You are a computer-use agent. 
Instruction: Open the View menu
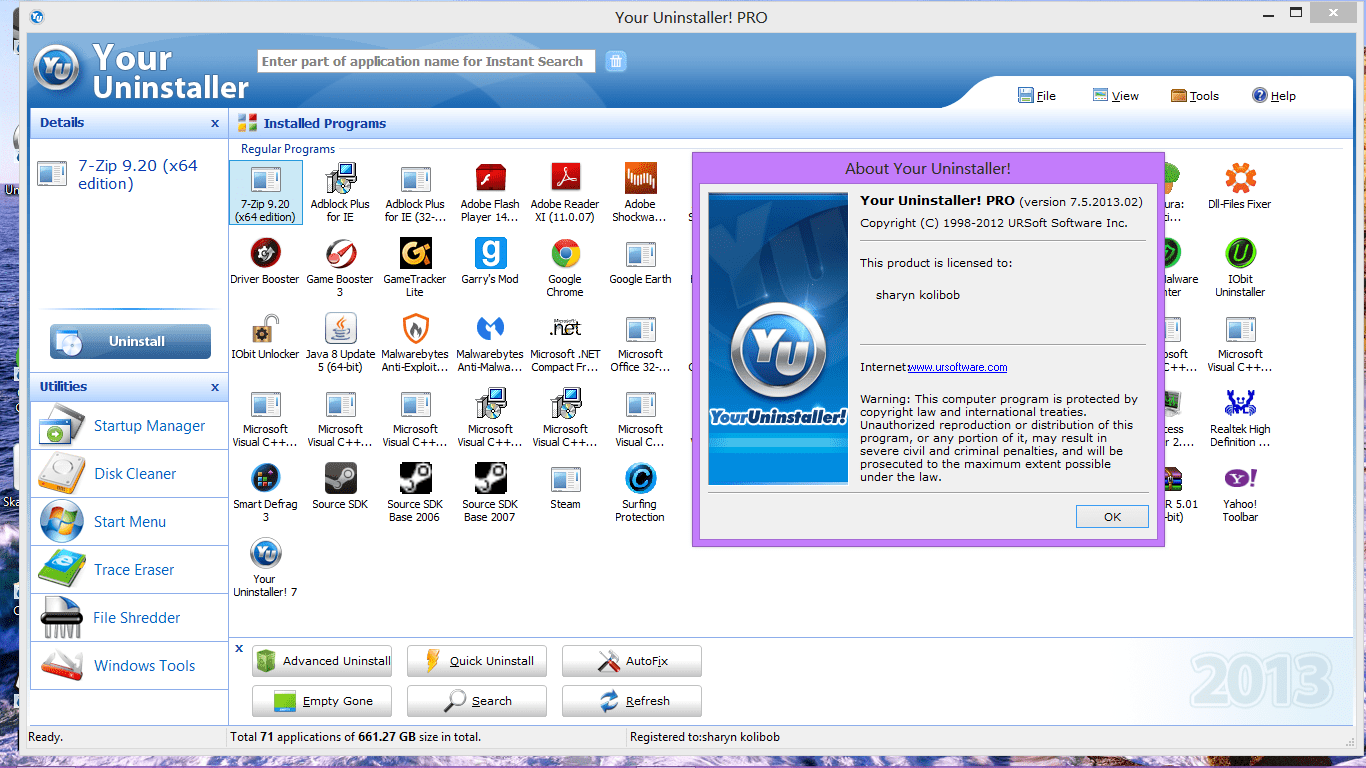1116,96
